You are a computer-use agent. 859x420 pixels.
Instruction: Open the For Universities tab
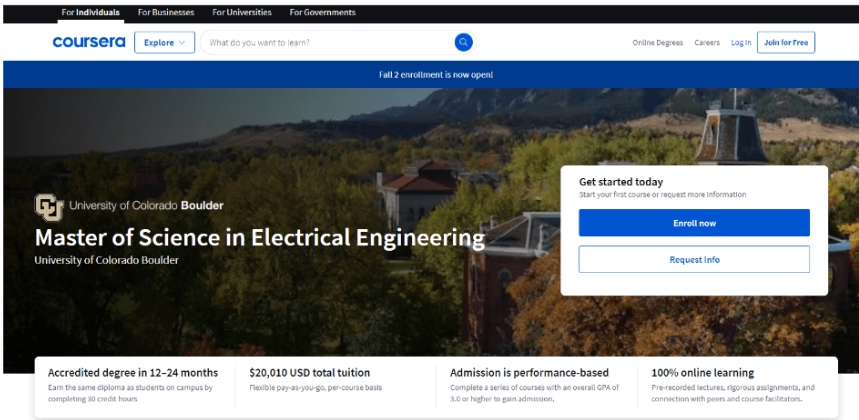tap(242, 12)
